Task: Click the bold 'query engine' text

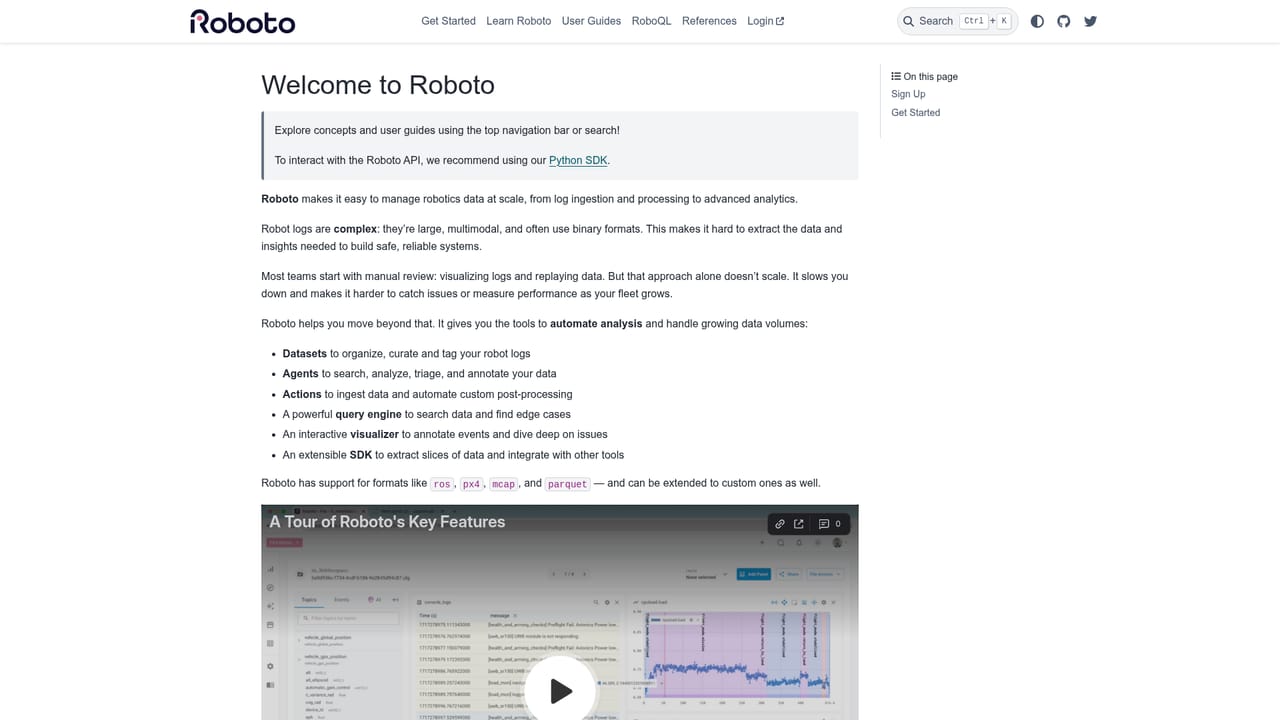Action: click(368, 414)
